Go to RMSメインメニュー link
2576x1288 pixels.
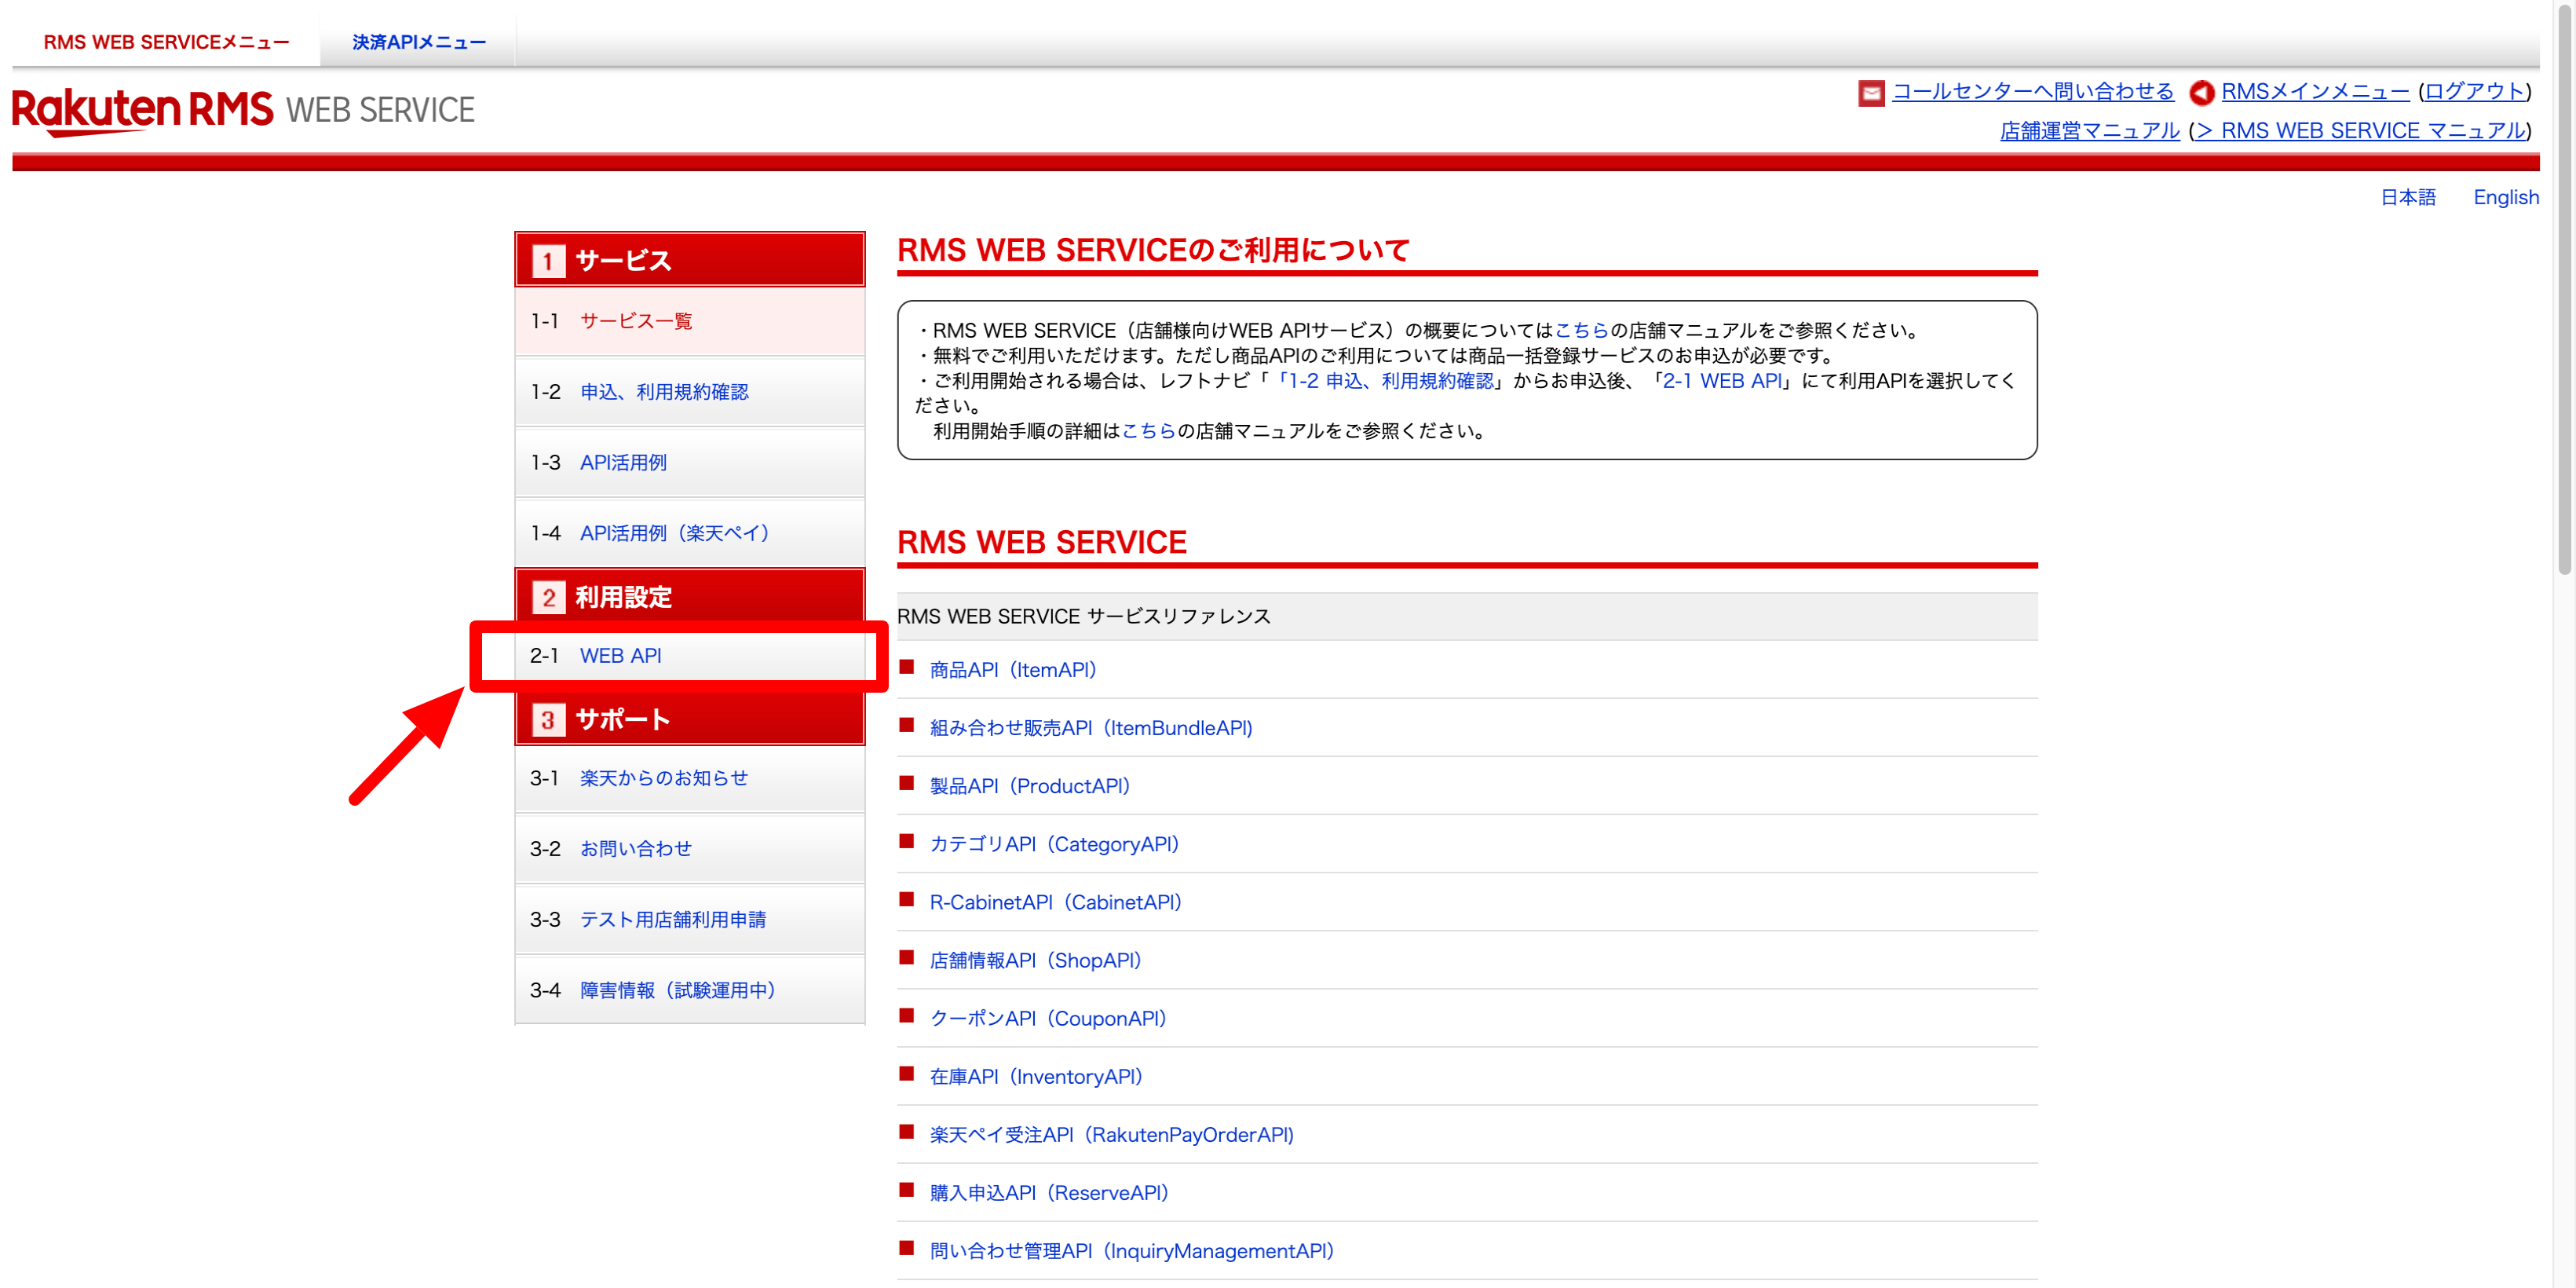[x=2315, y=91]
